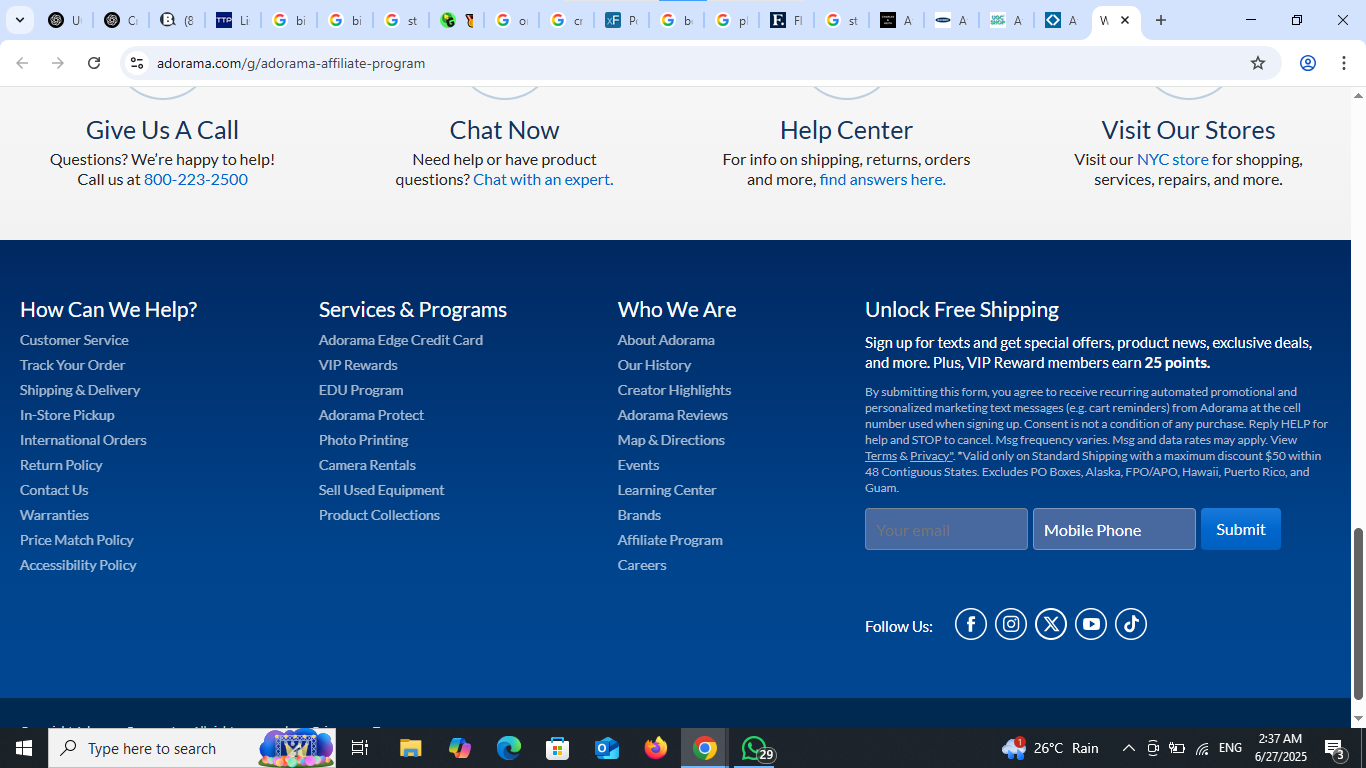Viewport: 1366px width, 768px height.
Task: Open Chrome three-dot menu
Action: (x=1344, y=63)
